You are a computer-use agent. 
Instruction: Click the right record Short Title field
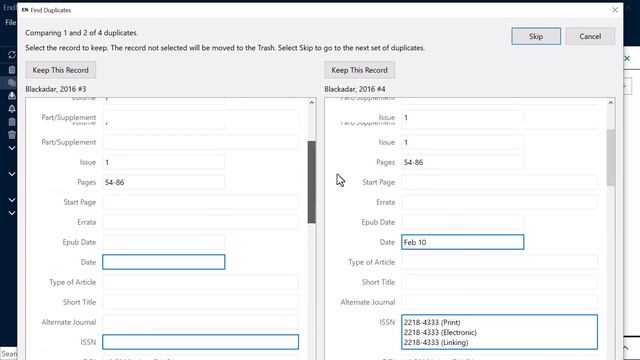[499, 282]
